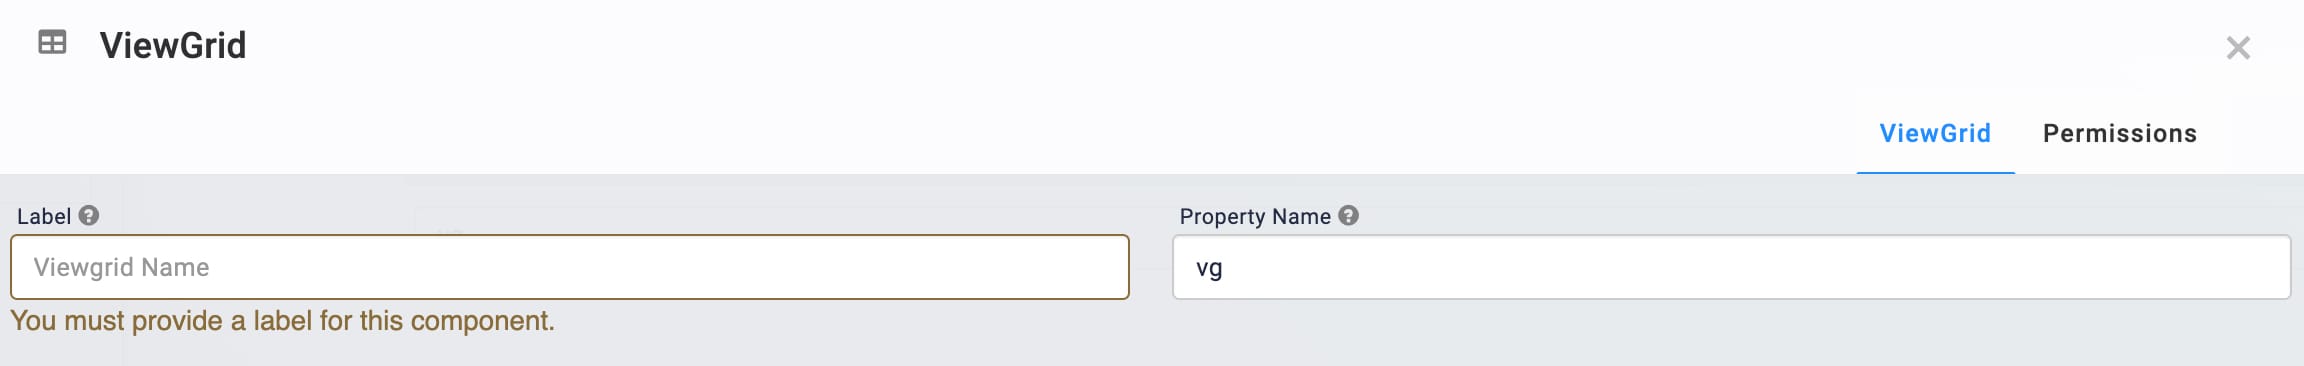Screen dimensions: 2304x366
Task: Click the 'Property Name' field caption text
Action: pos(1255,216)
